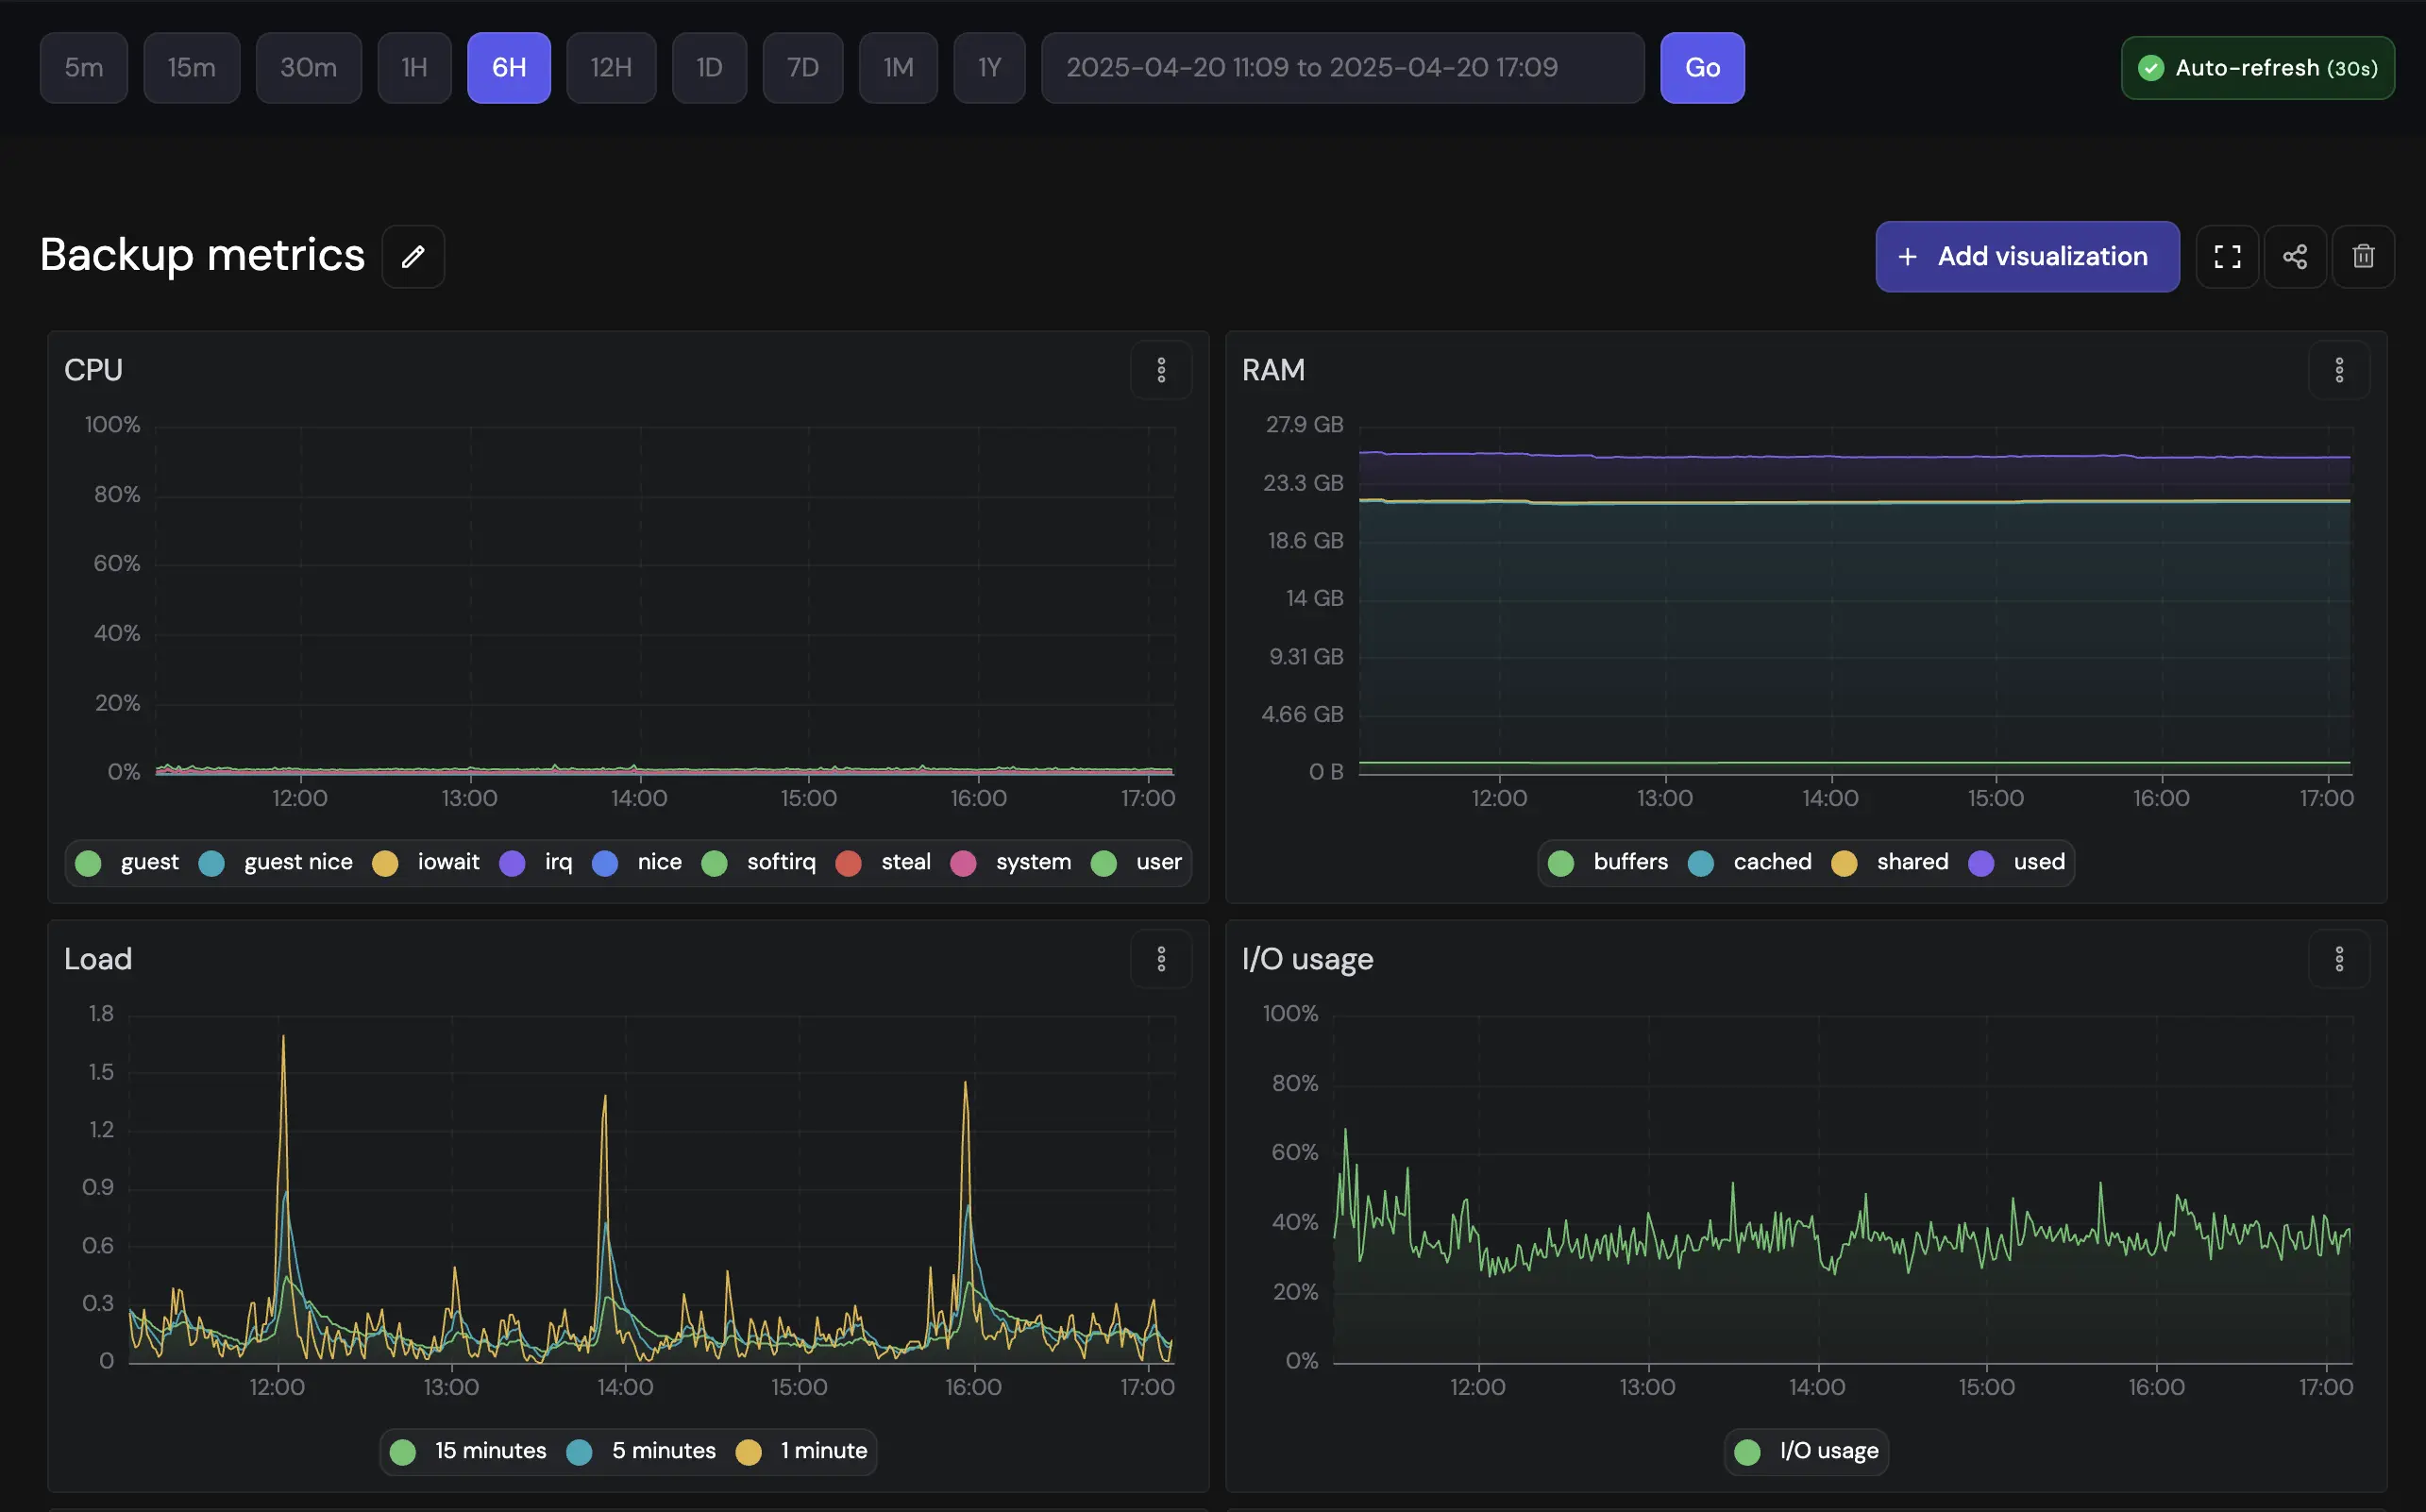2426x1512 pixels.
Task: Open the I/O usage panel kebab menu
Action: (x=2339, y=959)
